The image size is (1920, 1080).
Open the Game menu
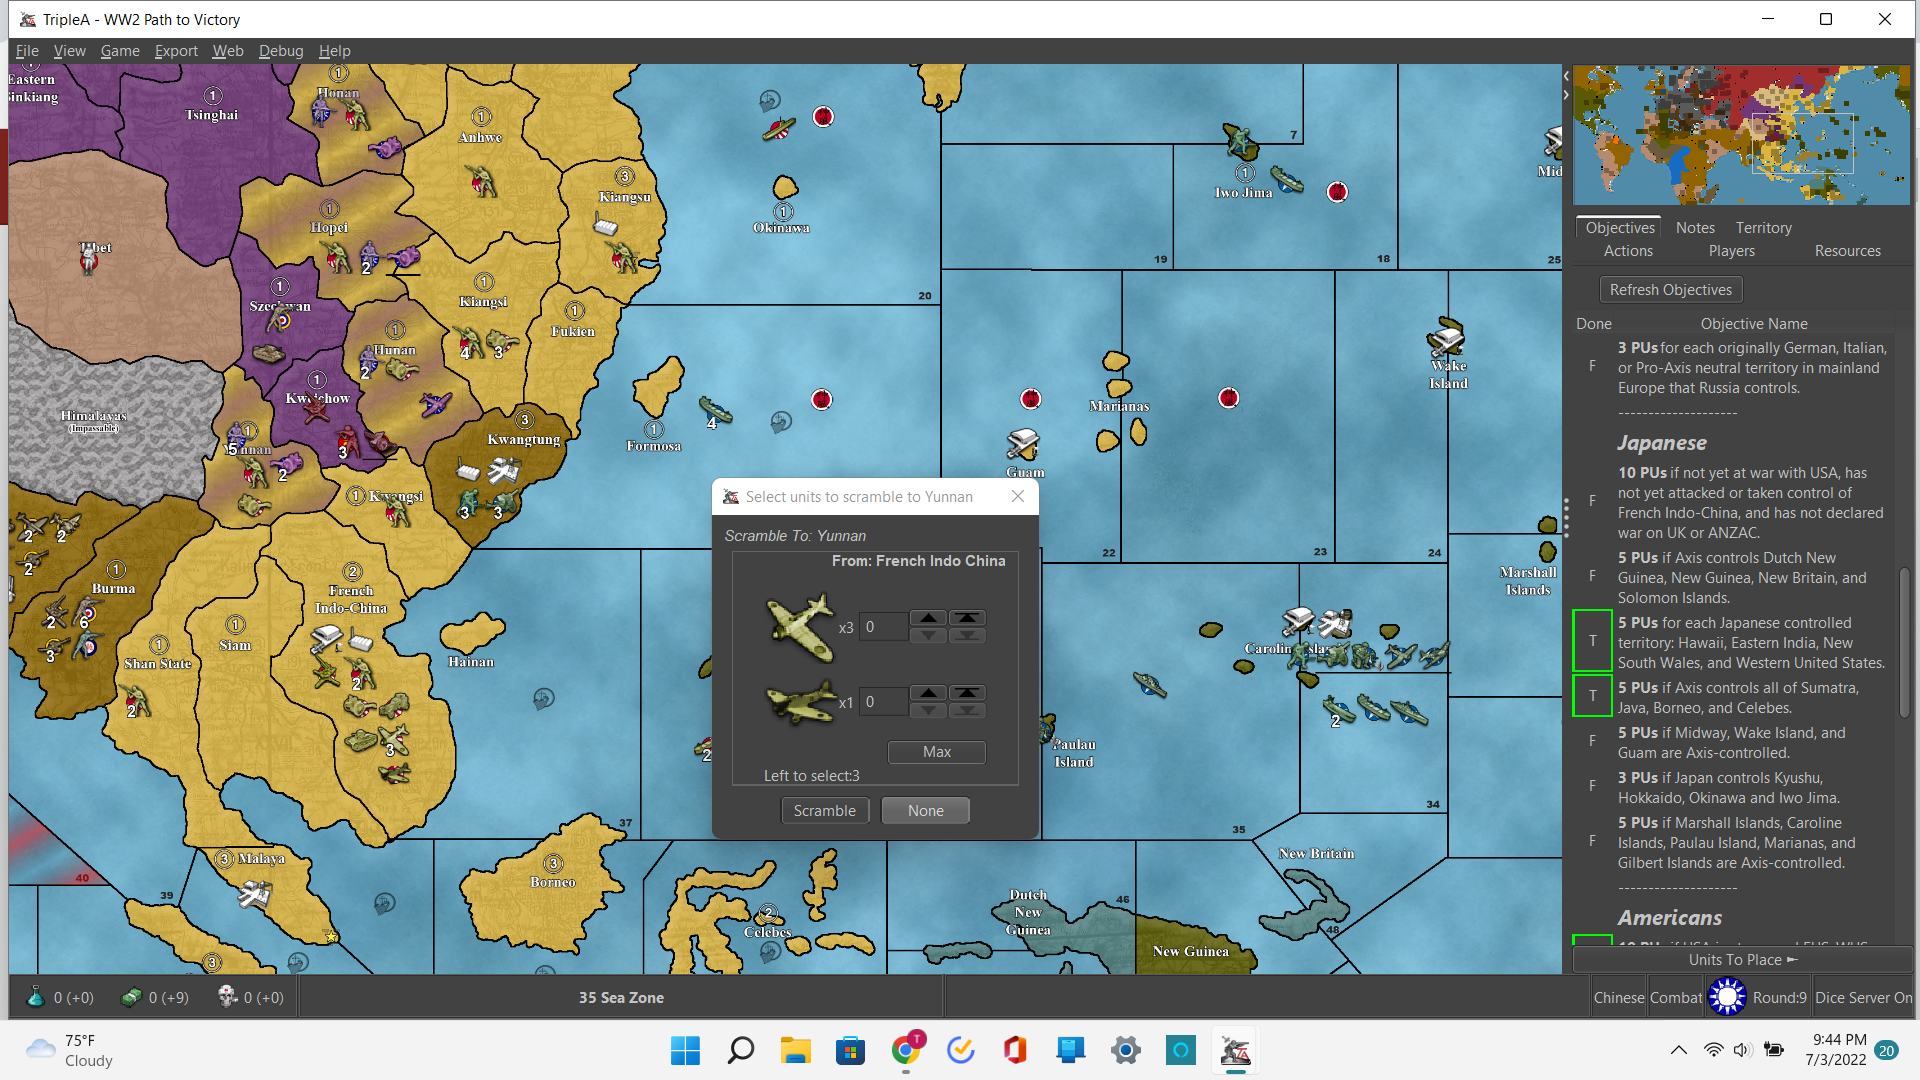[x=120, y=51]
